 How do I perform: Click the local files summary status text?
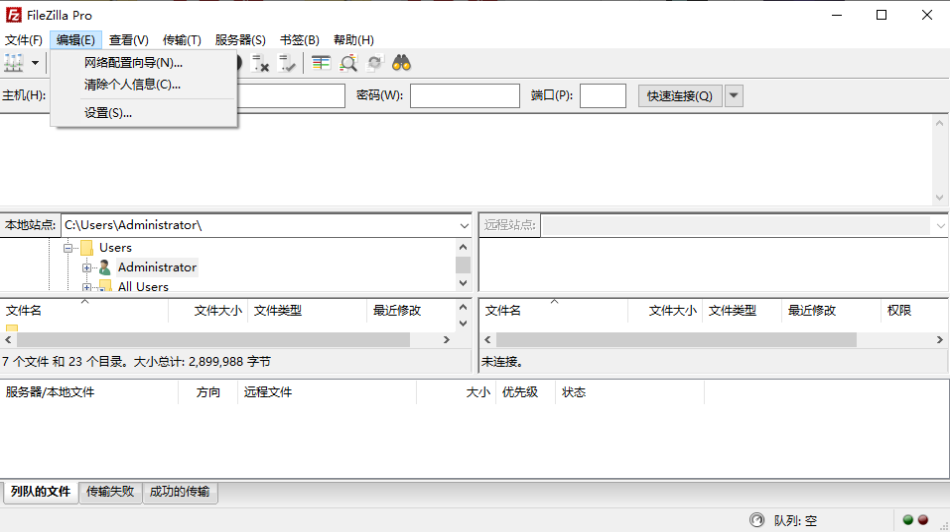coord(136,362)
